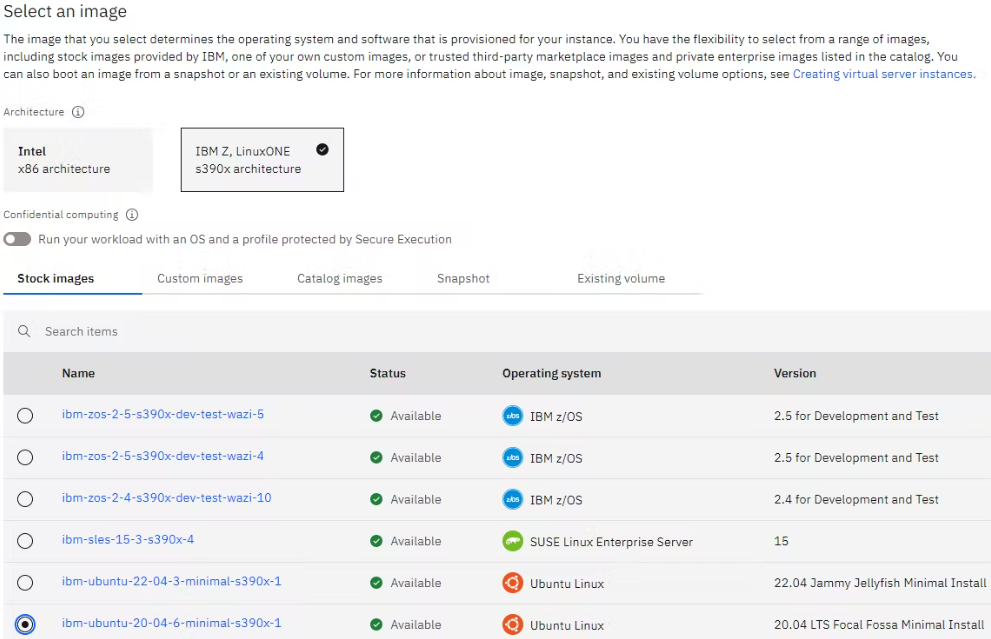The height and width of the screenshot is (639, 991).
Task: Switch to the Existing volume tab
Action: point(621,279)
